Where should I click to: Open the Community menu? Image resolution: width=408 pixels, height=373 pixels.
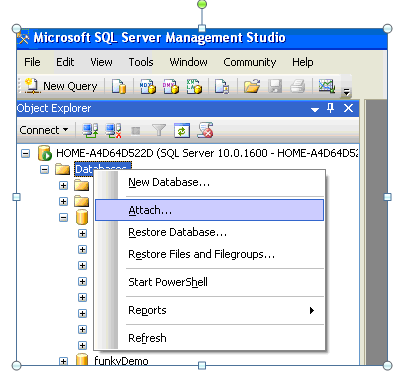(x=250, y=62)
